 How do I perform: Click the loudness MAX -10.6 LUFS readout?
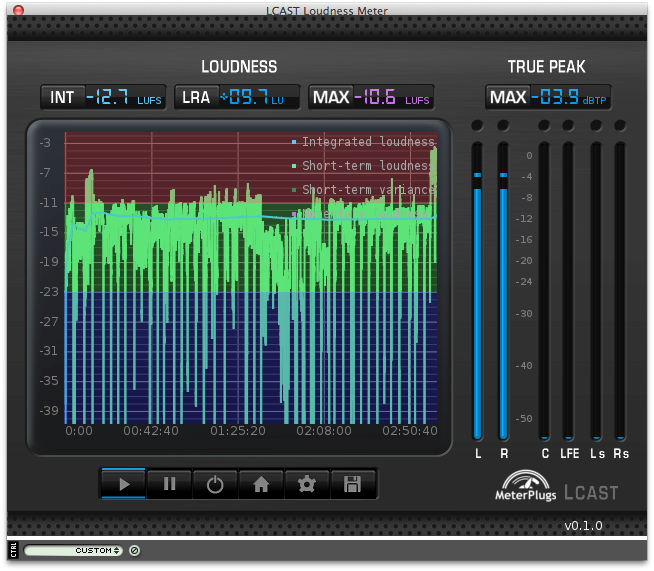tap(371, 98)
